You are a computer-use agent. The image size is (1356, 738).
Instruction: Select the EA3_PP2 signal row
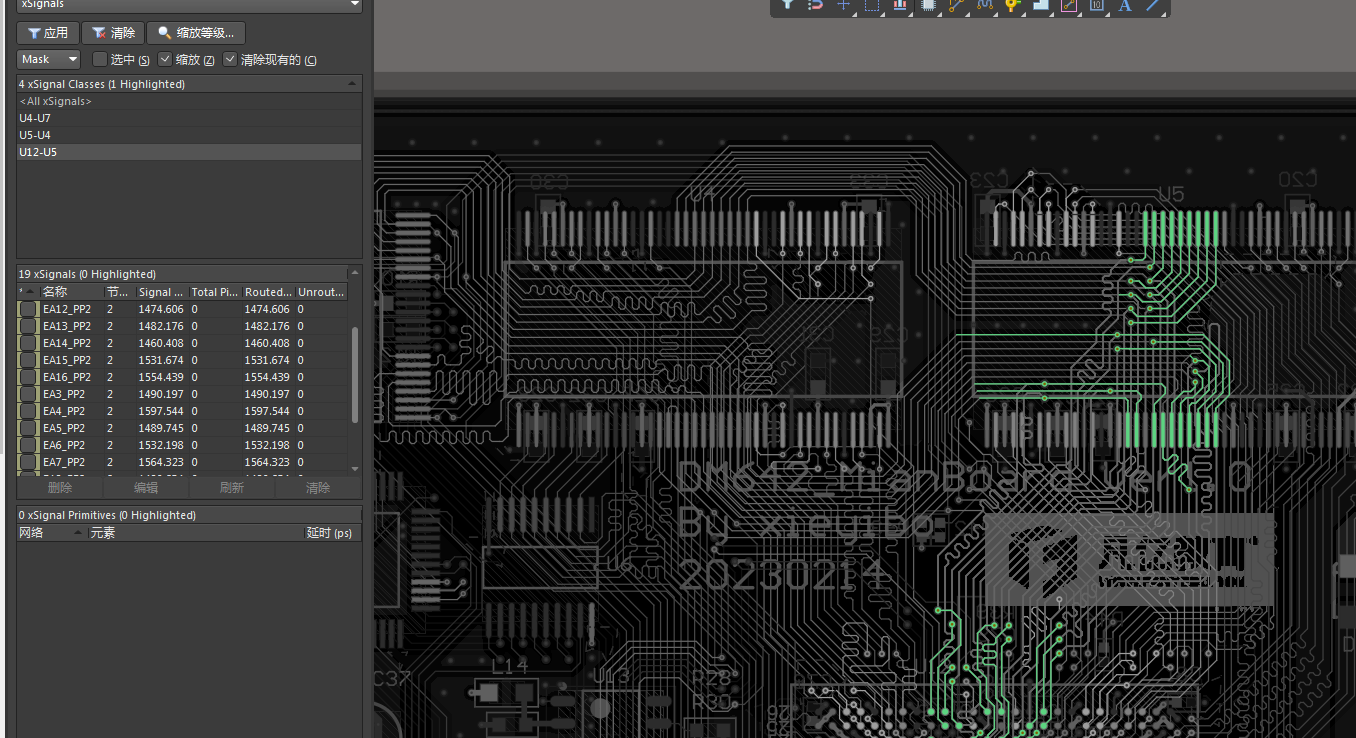pyautogui.click(x=183, y=394)
